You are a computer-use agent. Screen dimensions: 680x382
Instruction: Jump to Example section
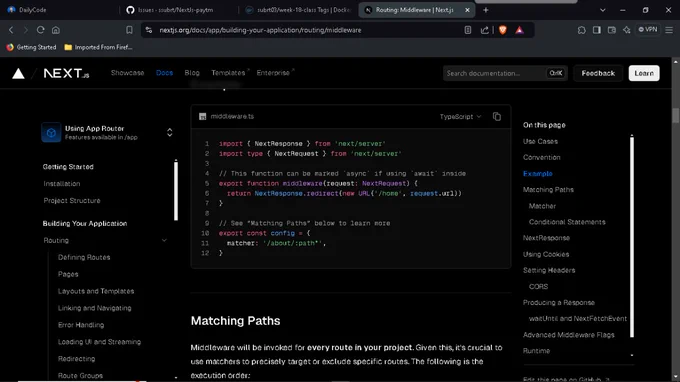tap(538, 173)
